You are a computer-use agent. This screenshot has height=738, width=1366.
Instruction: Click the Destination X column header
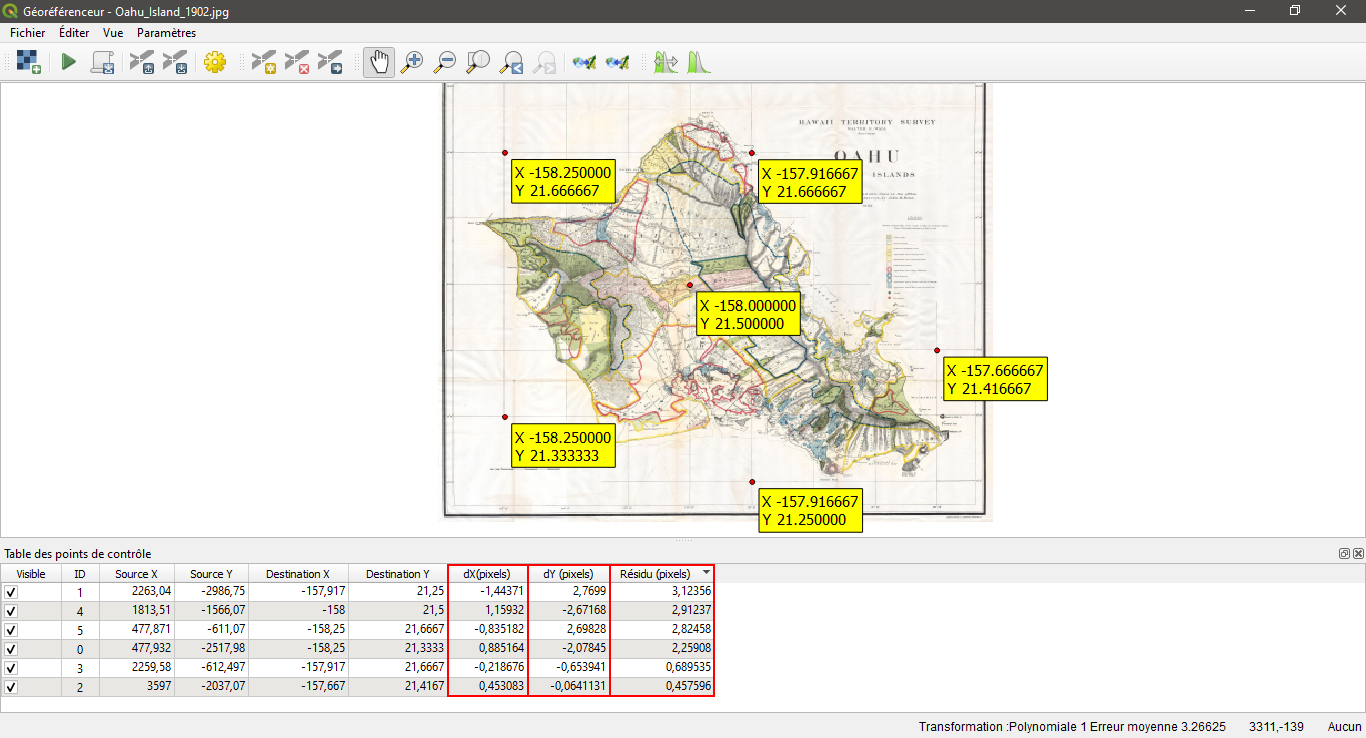click(298, 574)
